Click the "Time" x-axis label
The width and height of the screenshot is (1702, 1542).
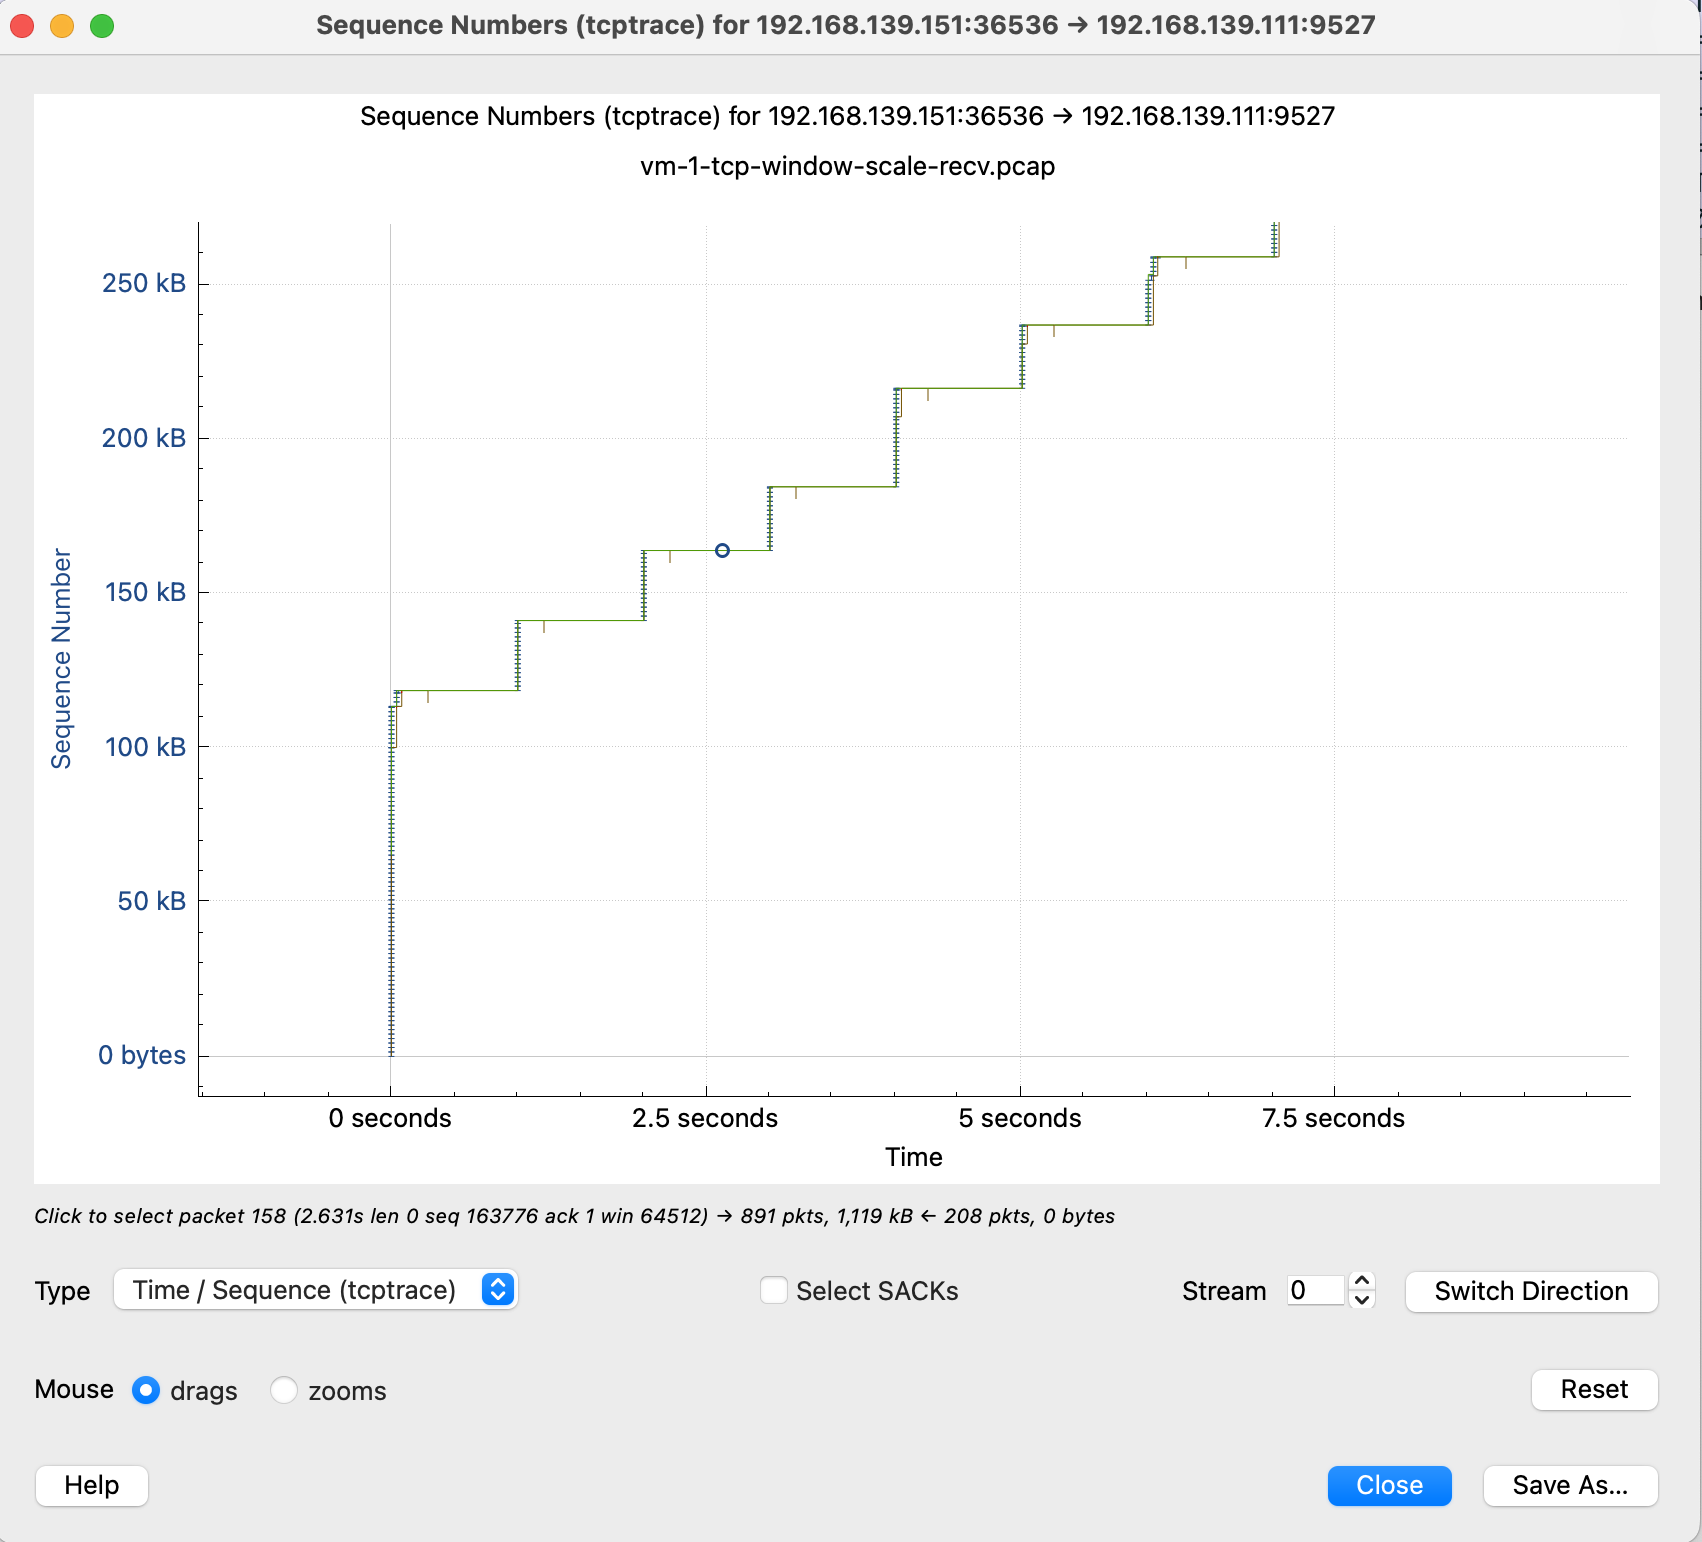[x=913, y=1157]
